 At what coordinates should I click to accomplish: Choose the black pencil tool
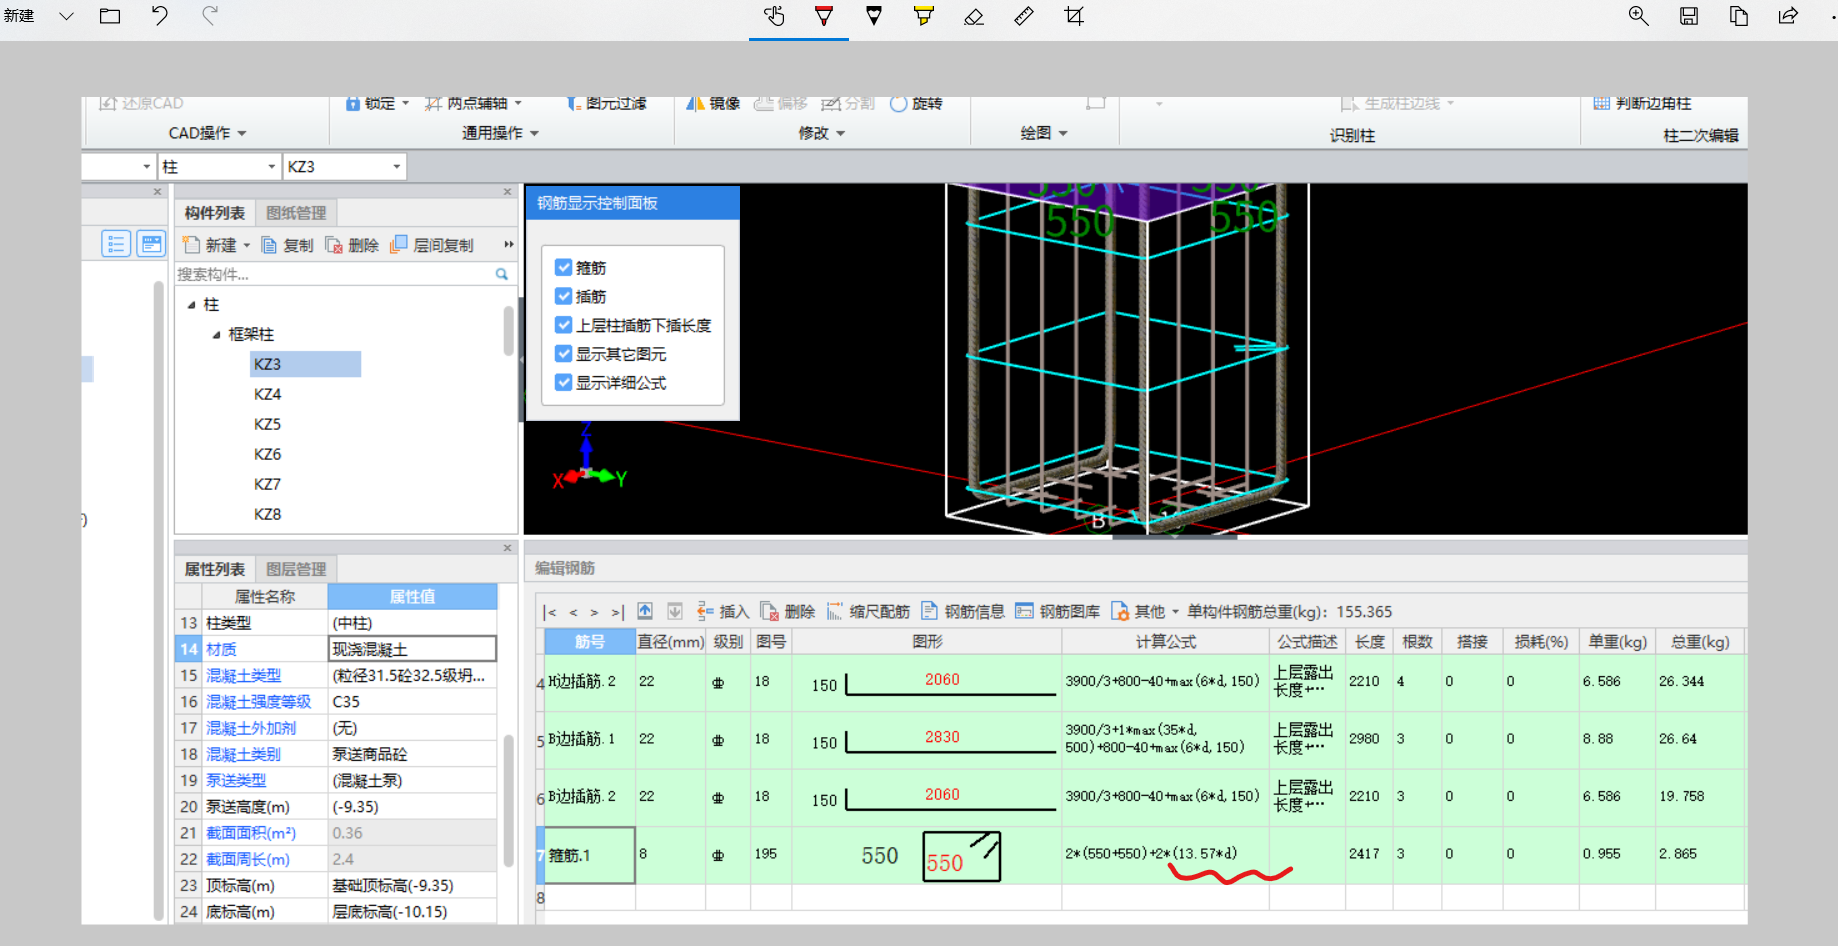pos(874,16)
